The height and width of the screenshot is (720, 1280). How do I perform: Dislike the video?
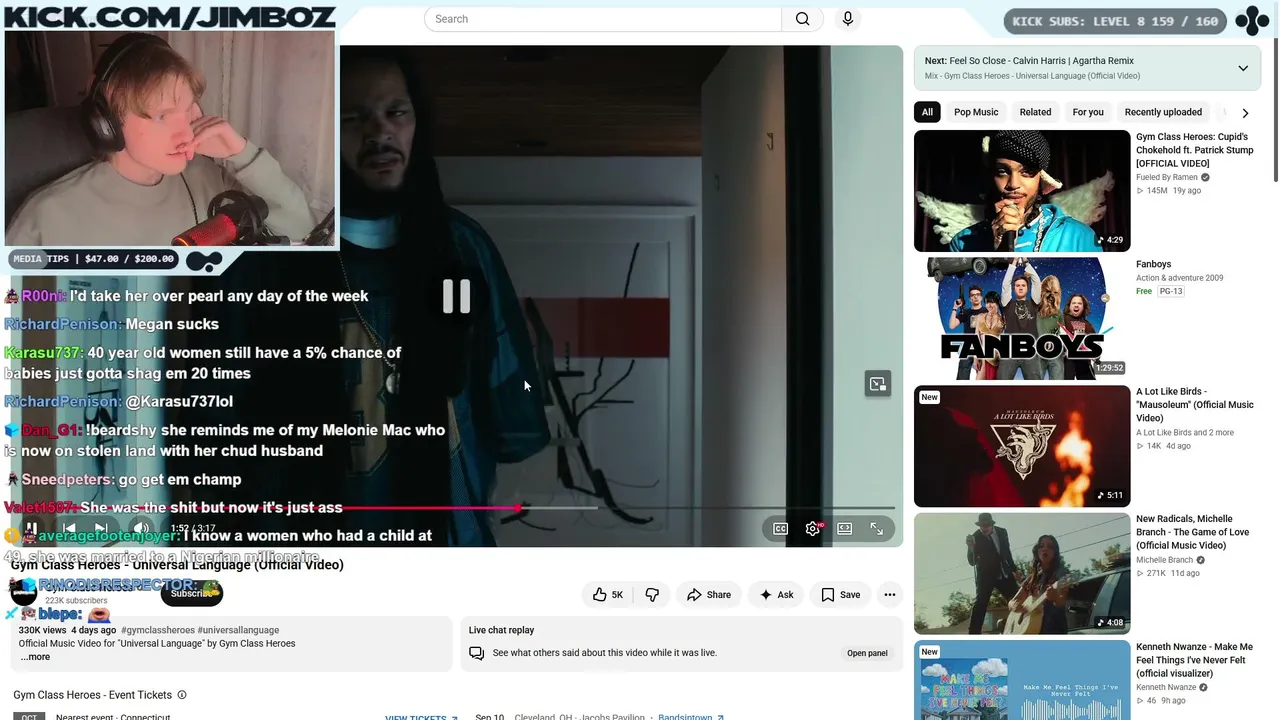click(652, 595)
